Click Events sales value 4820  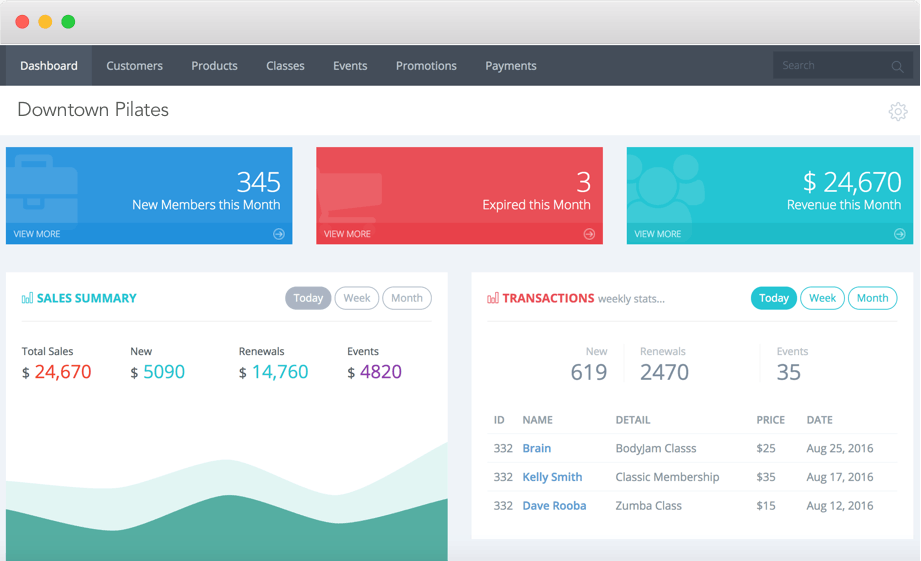pos(381,372)
